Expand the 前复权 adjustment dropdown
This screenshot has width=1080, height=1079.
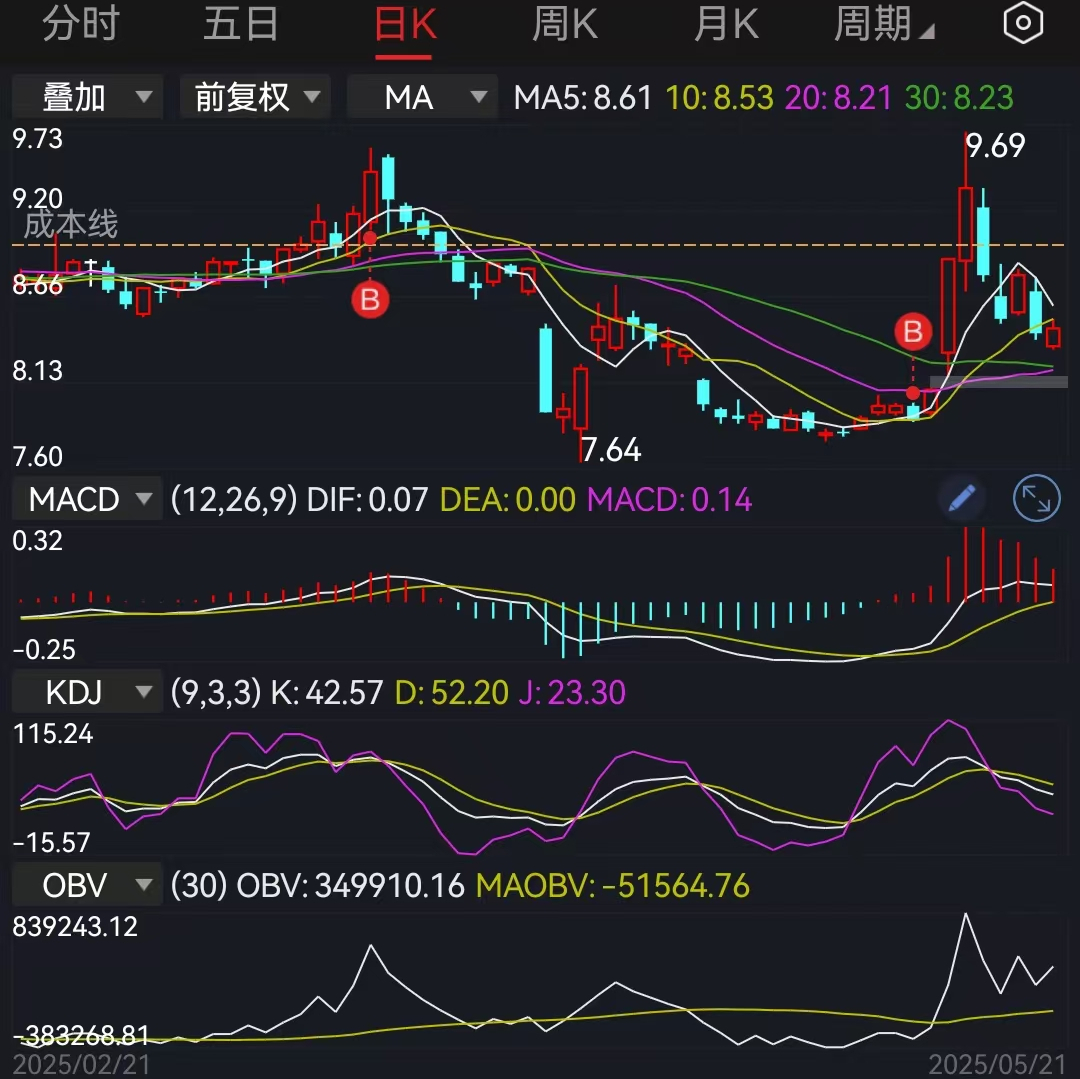click(254, 96)
